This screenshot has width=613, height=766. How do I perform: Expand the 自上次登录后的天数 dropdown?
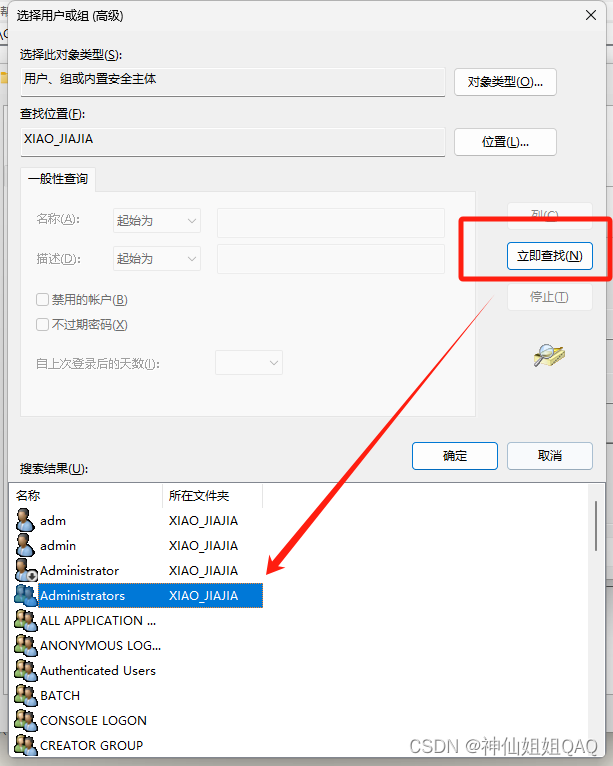click(249, 362)
